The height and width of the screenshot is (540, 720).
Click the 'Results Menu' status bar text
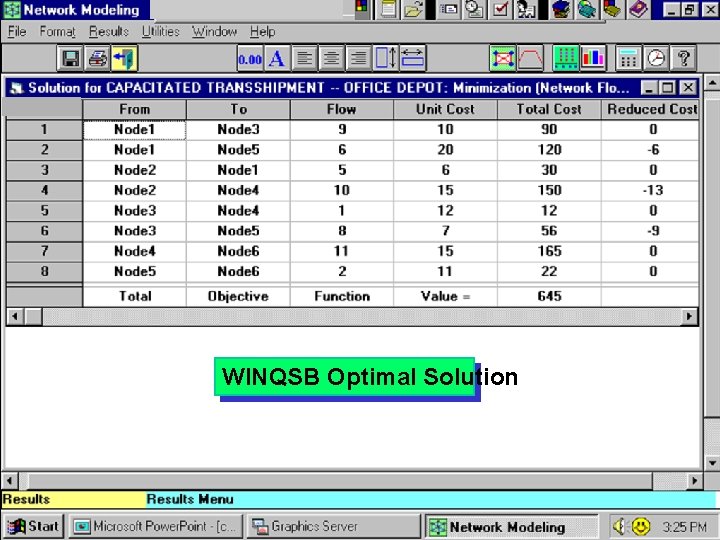(x=190, y=499)
